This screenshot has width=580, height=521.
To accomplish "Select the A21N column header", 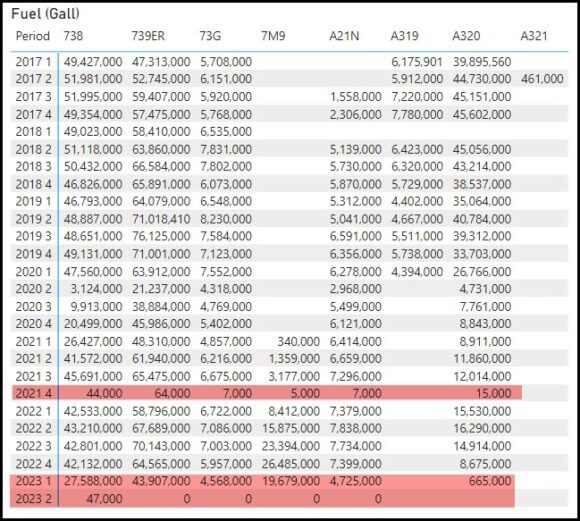I will point(344,36).
